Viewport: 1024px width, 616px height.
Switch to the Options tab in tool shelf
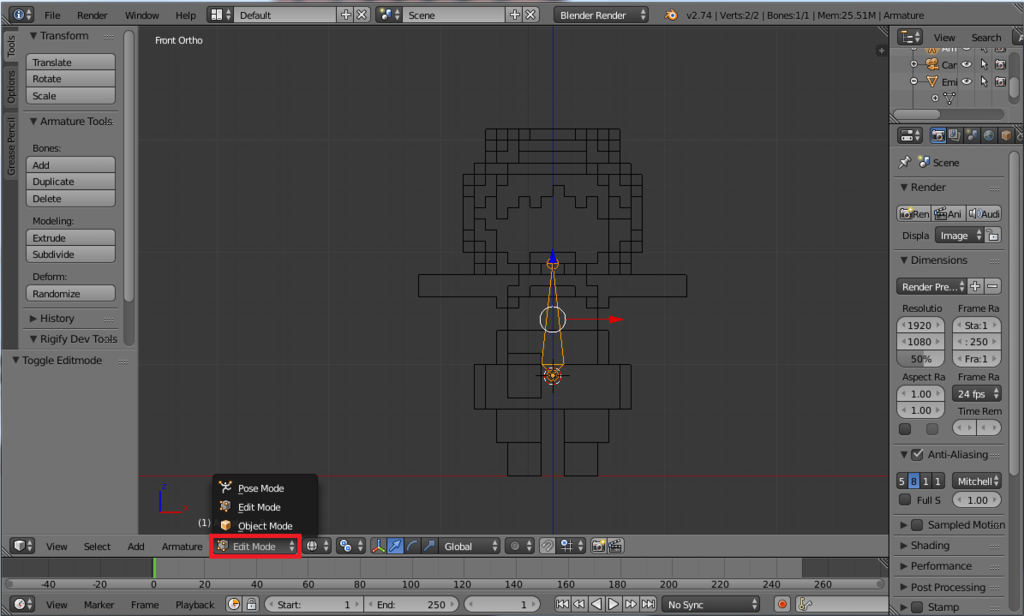(10, 86)
